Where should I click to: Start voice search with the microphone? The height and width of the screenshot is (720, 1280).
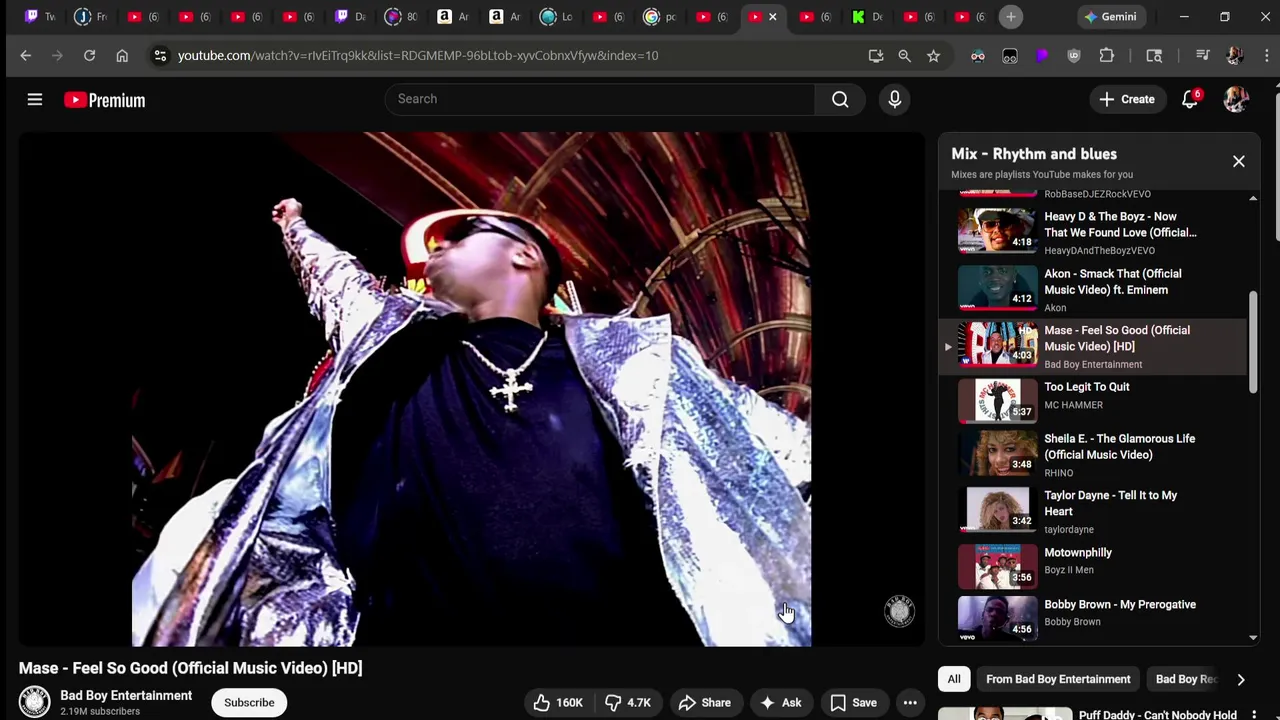894,99
